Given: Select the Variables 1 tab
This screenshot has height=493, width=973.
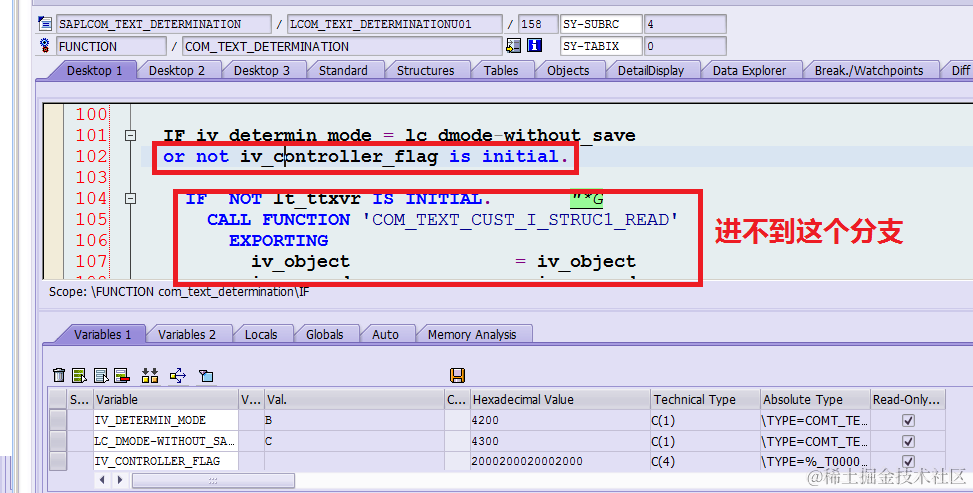Looking at the screenshot, I should (102, 334).
